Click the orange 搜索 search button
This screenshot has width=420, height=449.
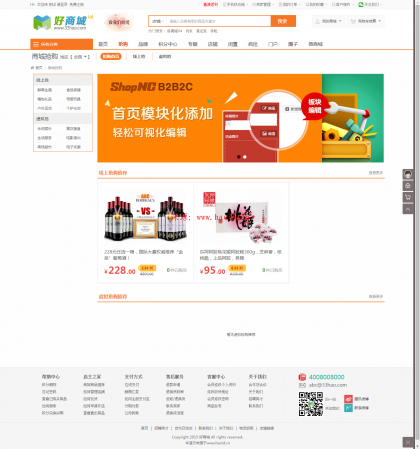click(x=283, y=21)
